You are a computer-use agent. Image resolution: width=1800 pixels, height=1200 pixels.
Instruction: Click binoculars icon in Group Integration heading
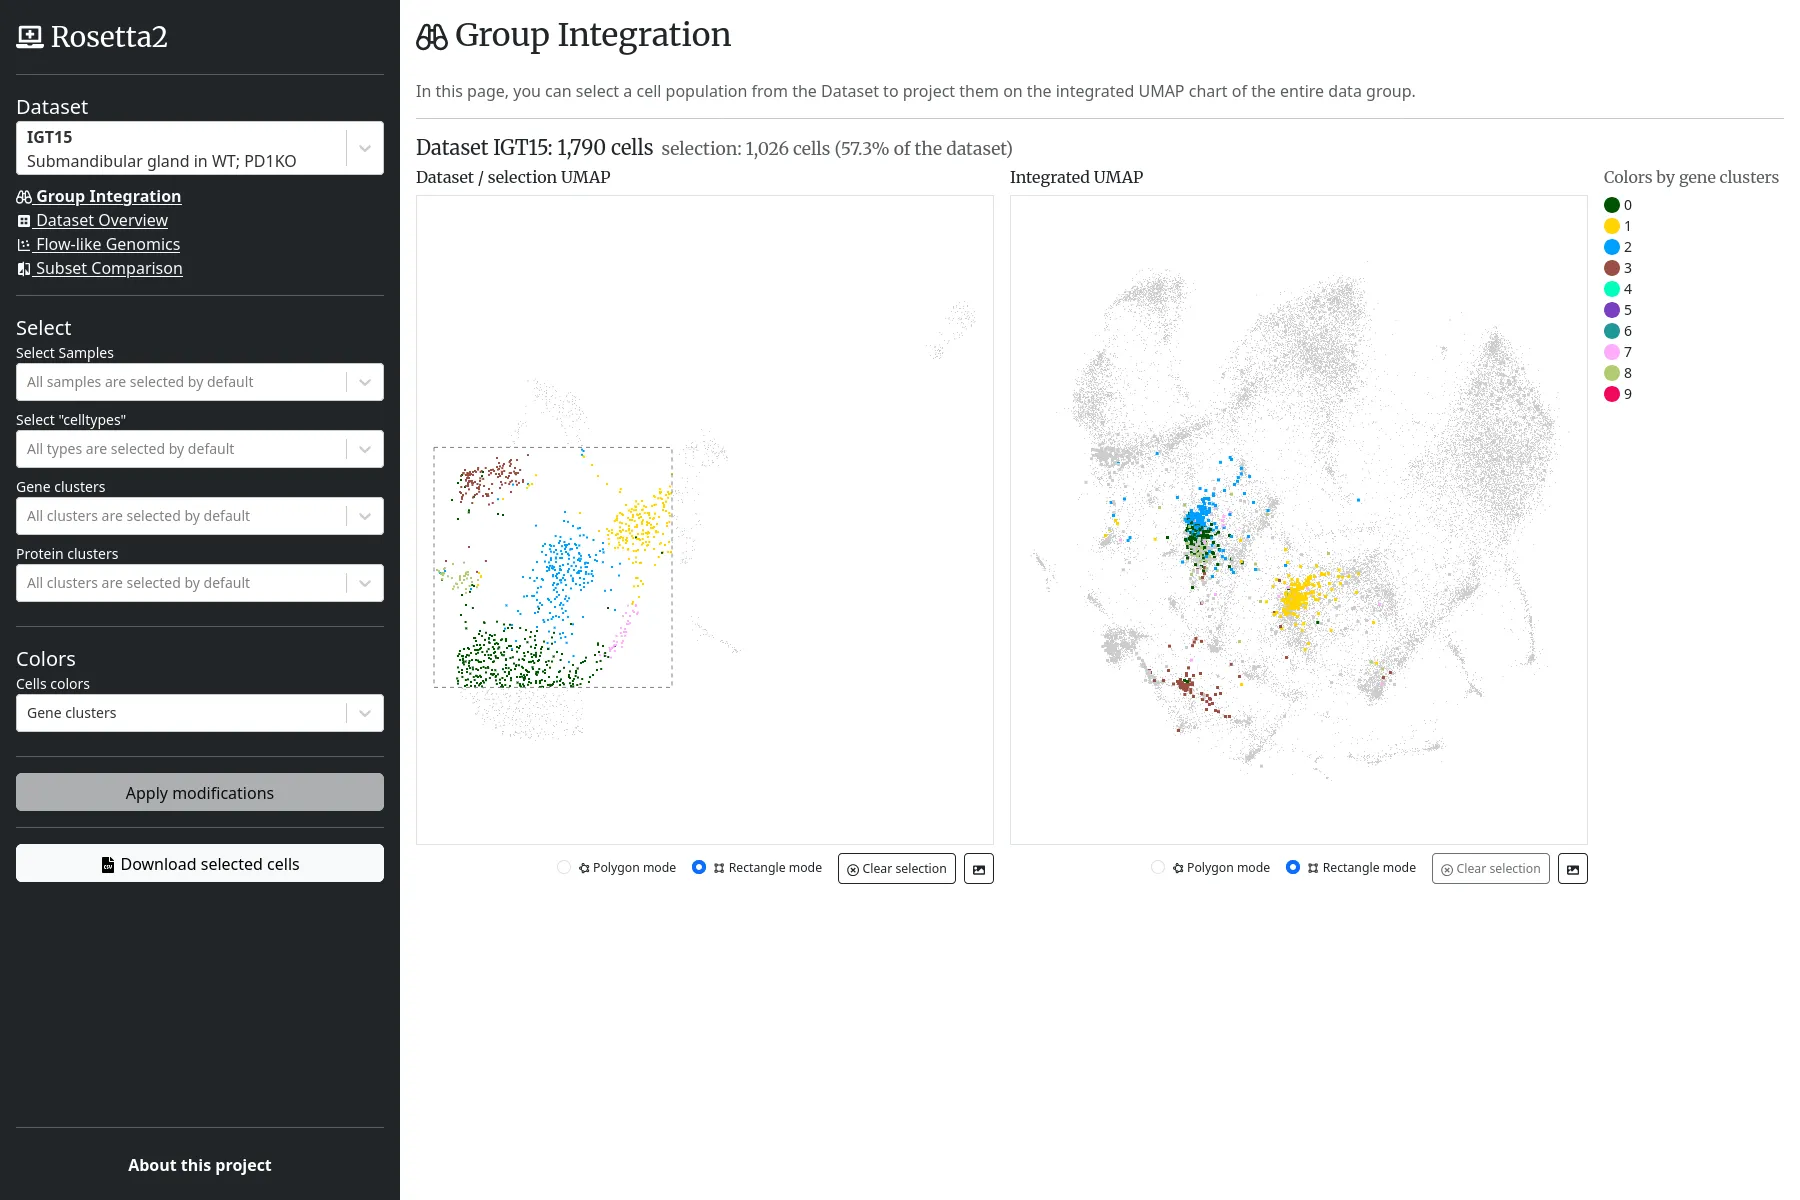click(x=432, y=37)
